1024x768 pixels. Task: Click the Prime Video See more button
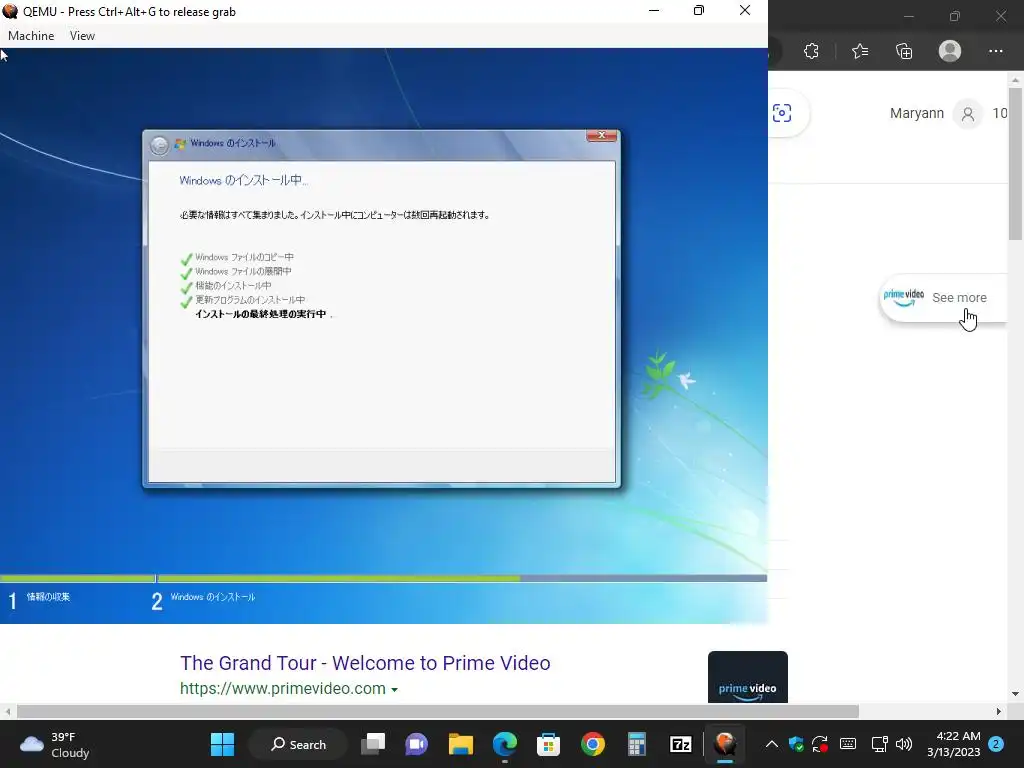tap(944, 297)
